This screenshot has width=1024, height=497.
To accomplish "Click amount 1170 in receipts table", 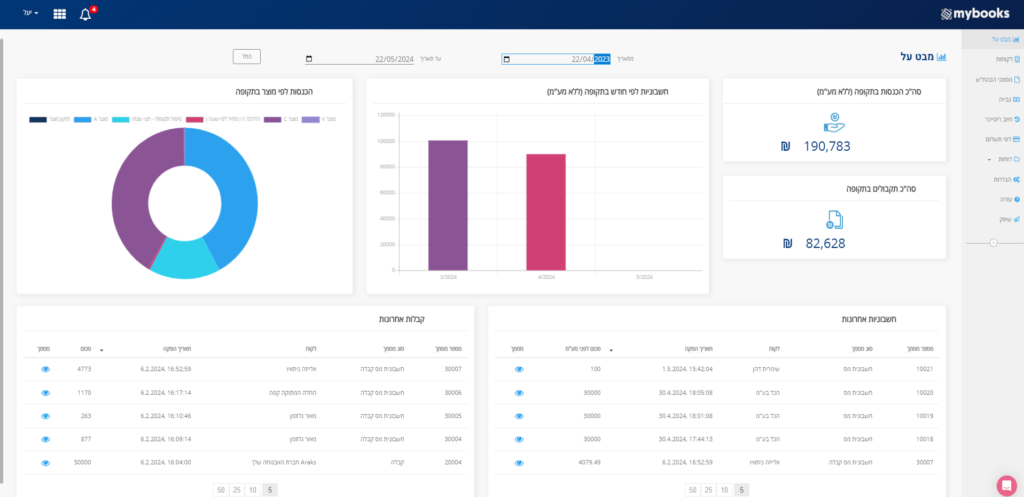I will pyautogui.click(x=84, y=393).
